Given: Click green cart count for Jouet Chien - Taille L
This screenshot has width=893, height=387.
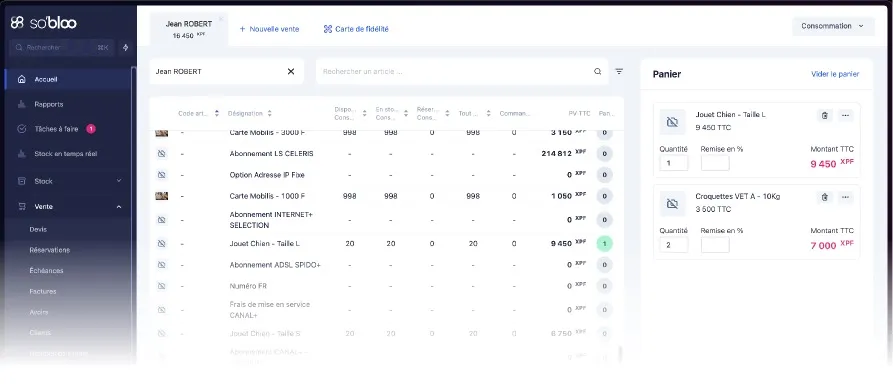Looking at the screenshot, I should pyautogui.click(x=604, y=244).
